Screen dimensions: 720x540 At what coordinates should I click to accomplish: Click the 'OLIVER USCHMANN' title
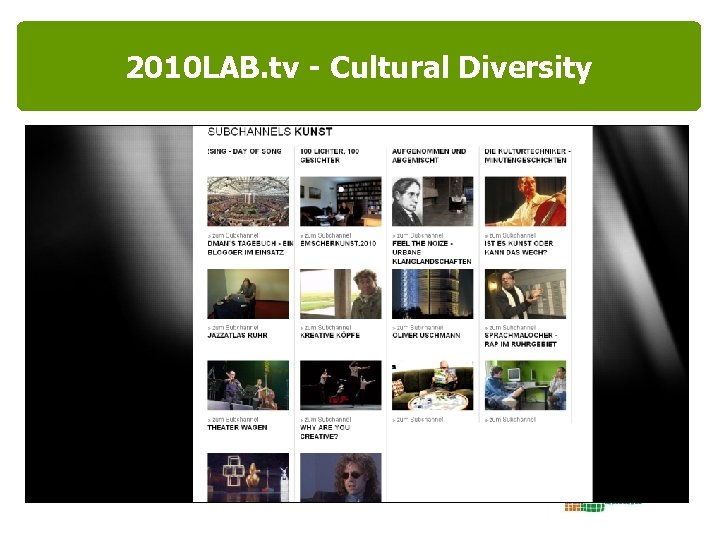[x=426, y=335]
